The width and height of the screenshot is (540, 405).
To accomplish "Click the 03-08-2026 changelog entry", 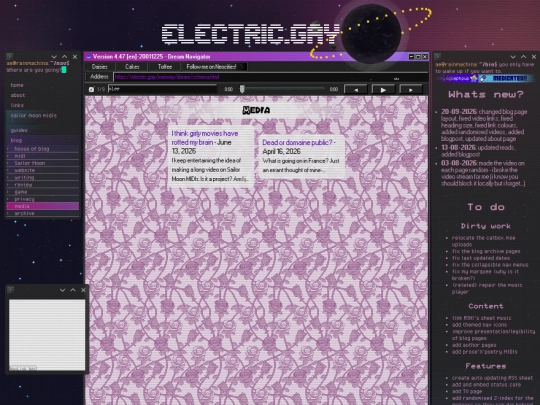I will coord(483,173).
